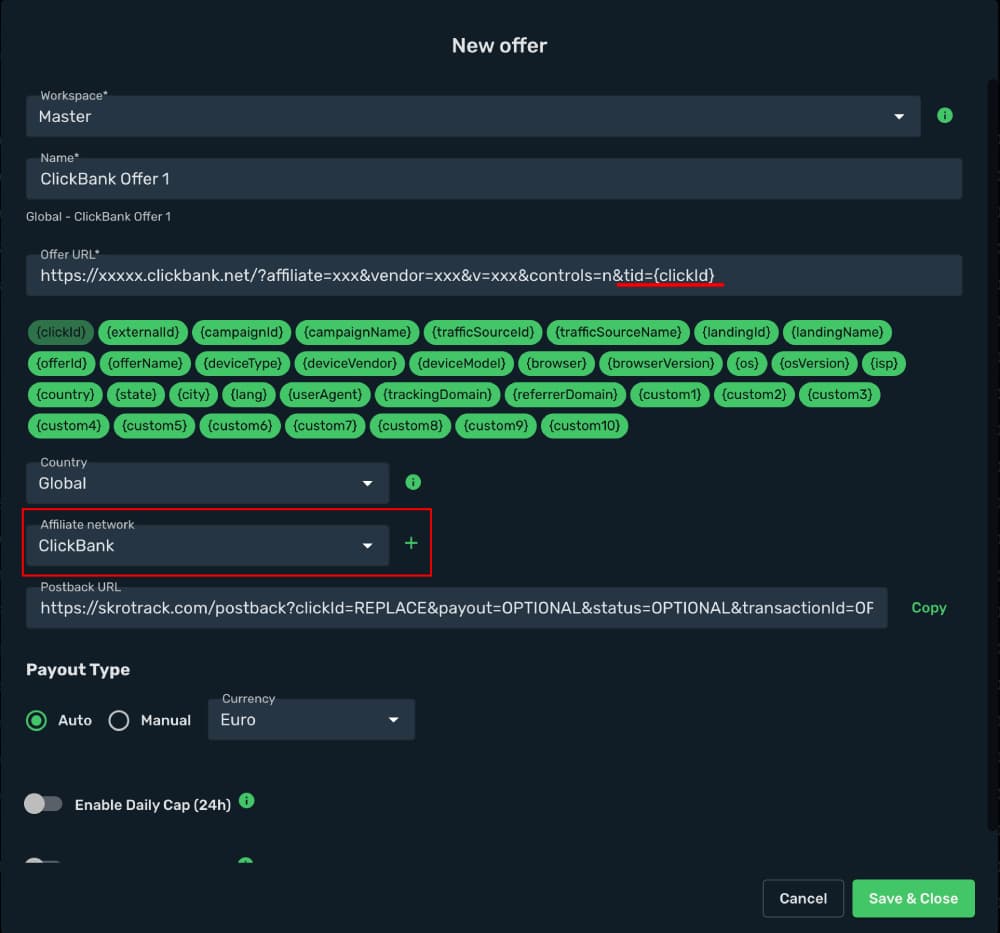The image size is (1000, 933).
Task: Add the {deviceType} token
Action: (x=243, y=364)
